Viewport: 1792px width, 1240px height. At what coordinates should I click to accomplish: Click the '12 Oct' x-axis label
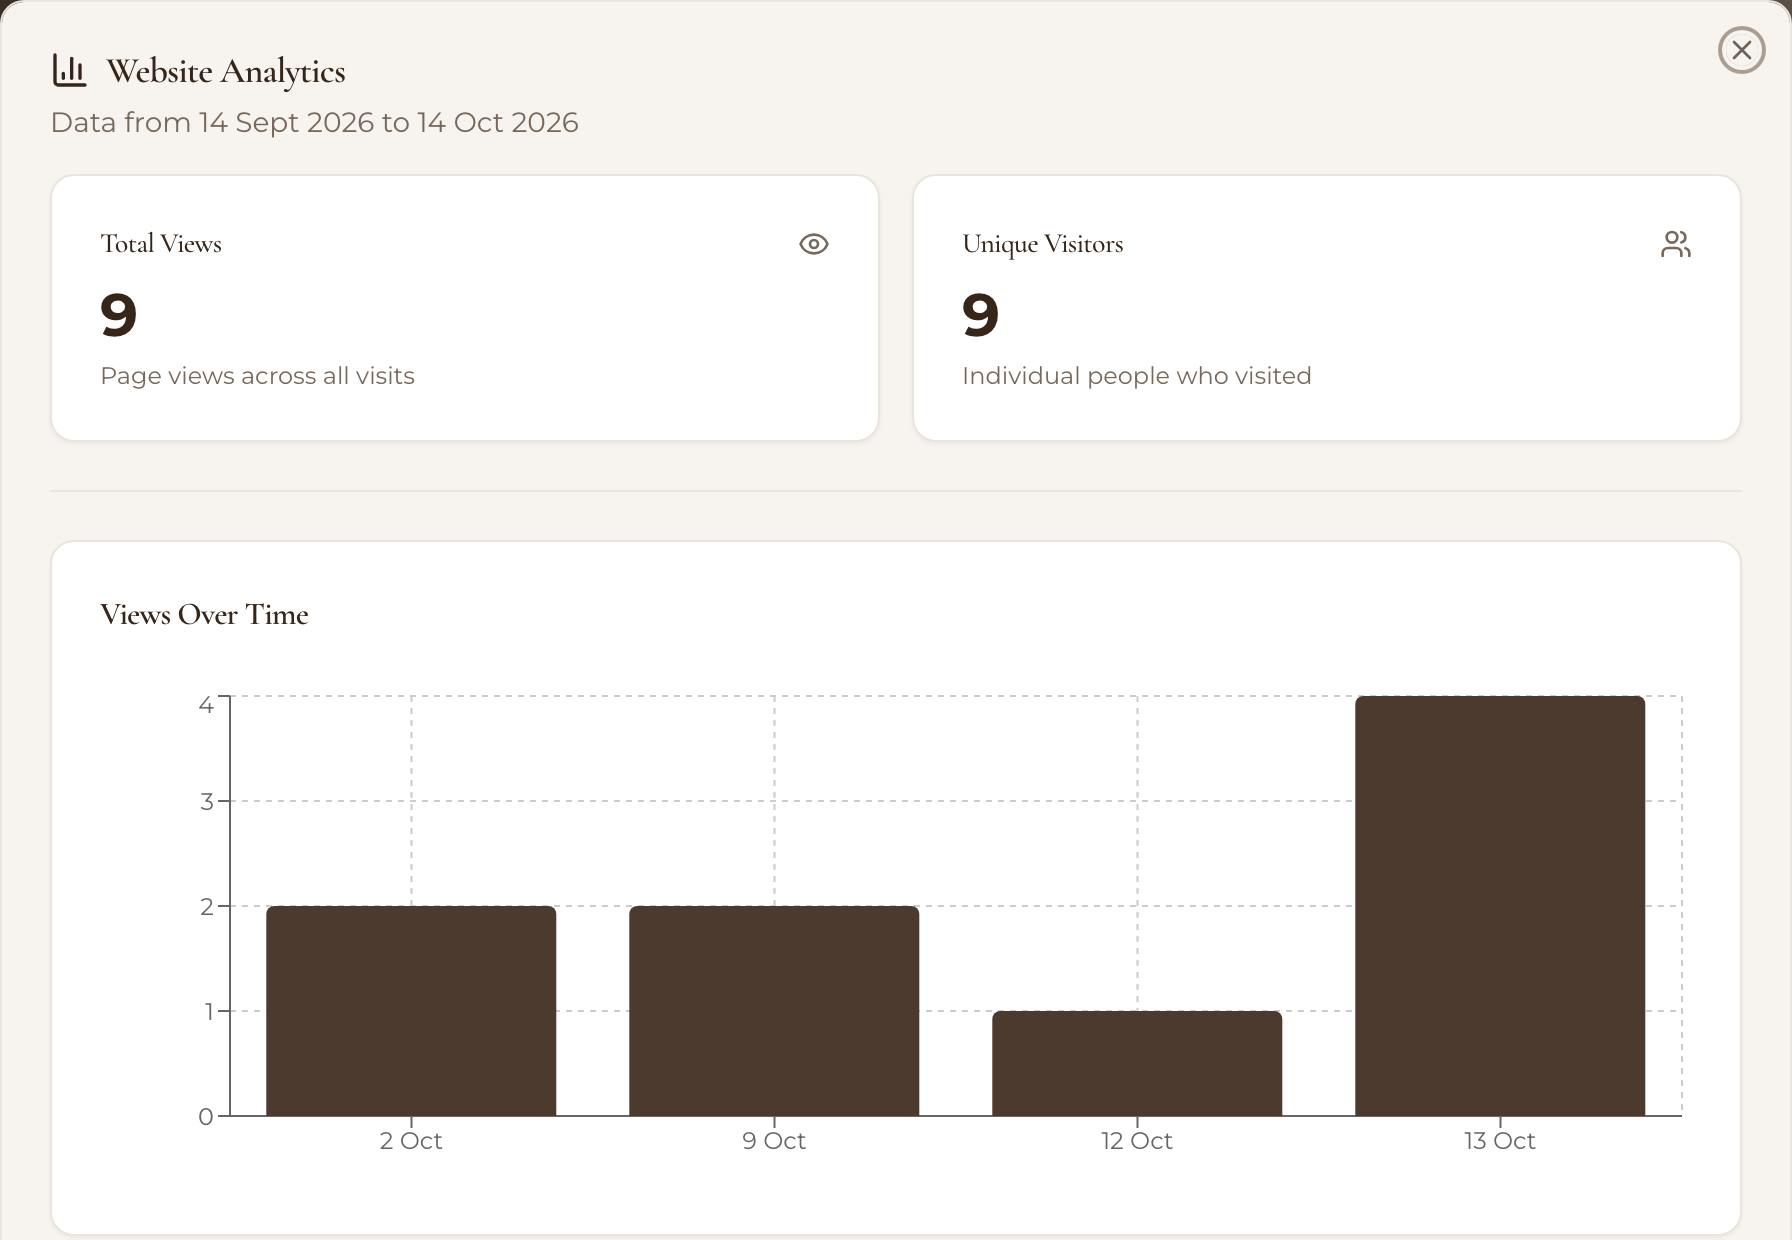pyautogui.click(x=1137, y=1141)
